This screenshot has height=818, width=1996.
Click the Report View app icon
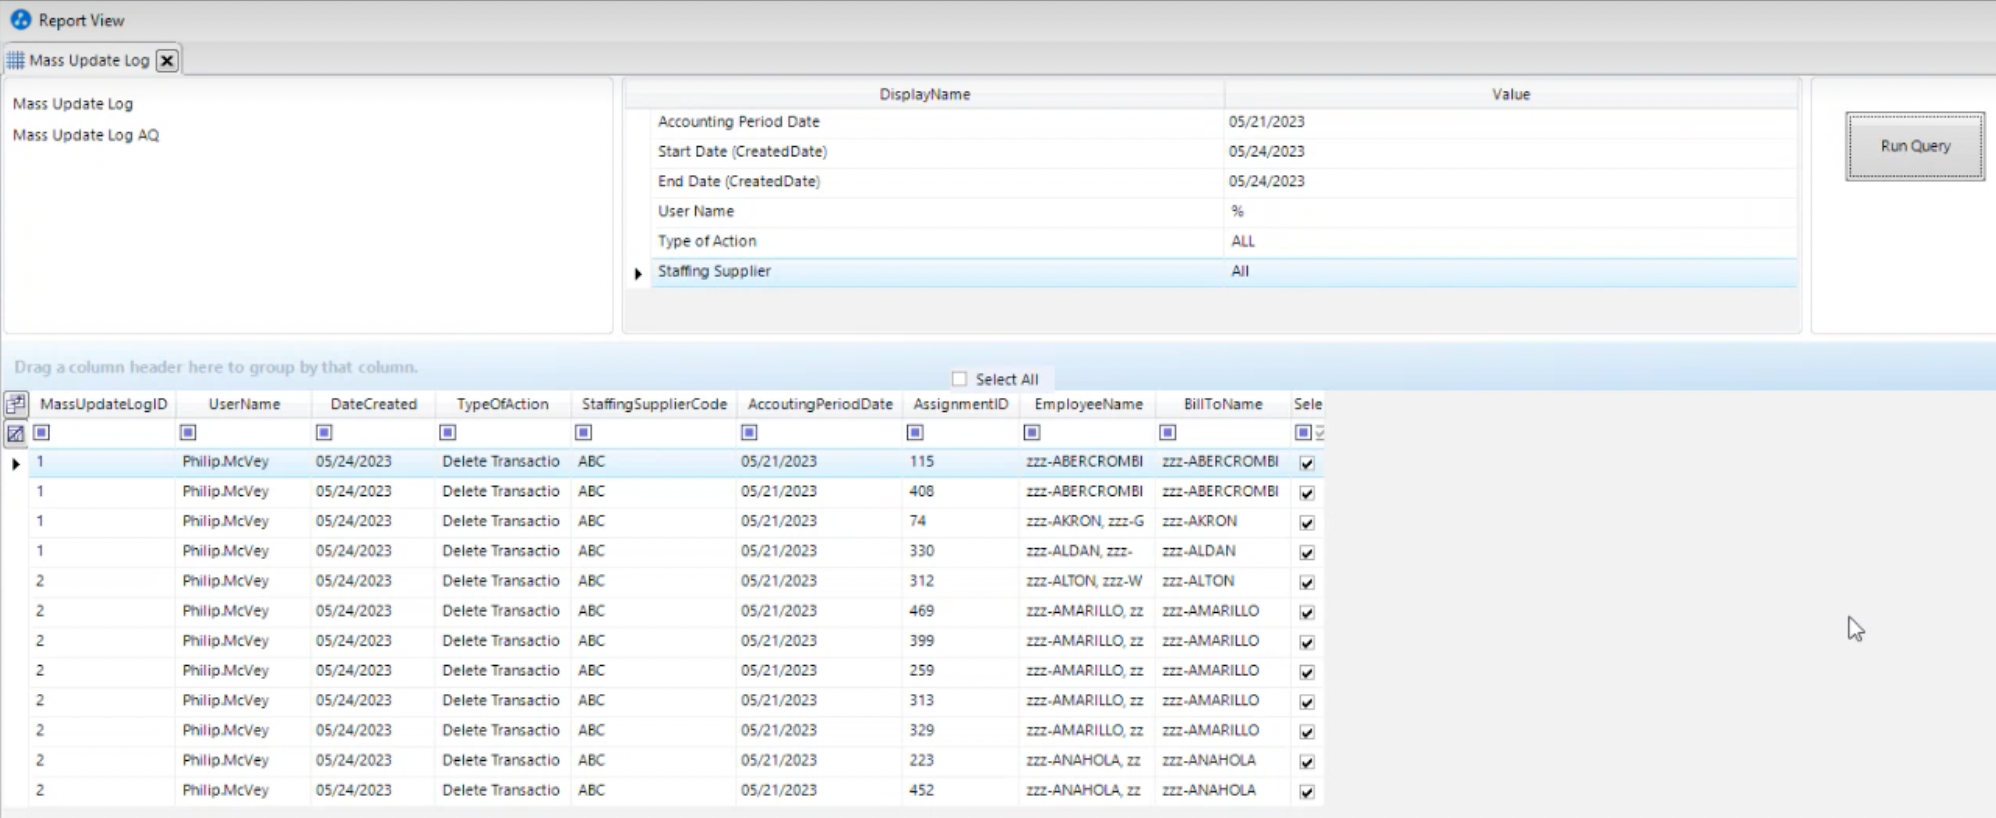tap(21, 19)
